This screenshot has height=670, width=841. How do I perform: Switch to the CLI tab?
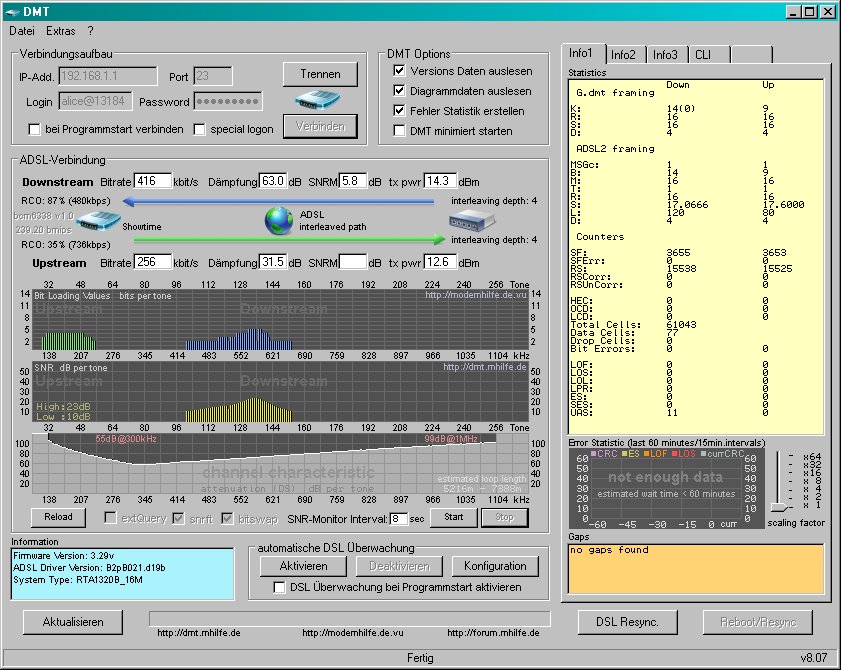point(703,55)
